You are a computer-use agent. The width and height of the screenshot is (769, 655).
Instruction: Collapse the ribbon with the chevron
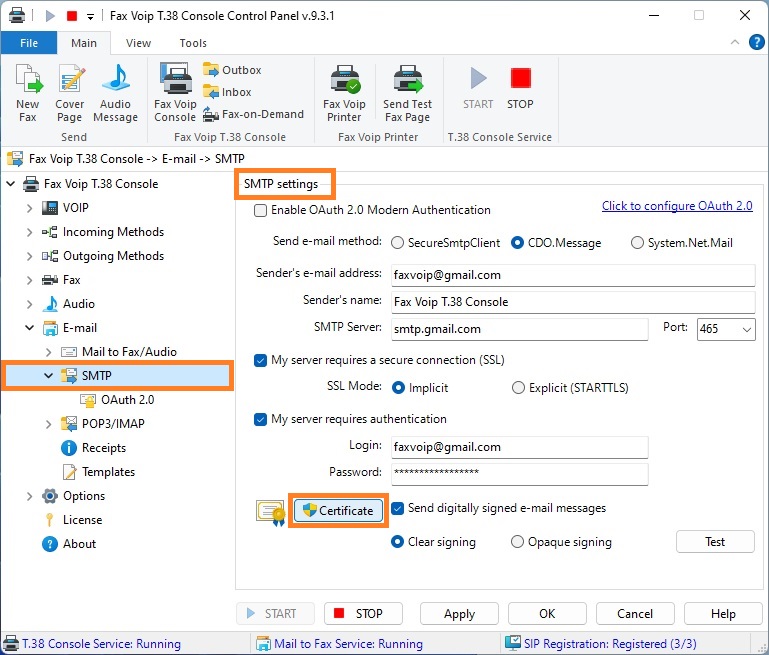(735, 42)
